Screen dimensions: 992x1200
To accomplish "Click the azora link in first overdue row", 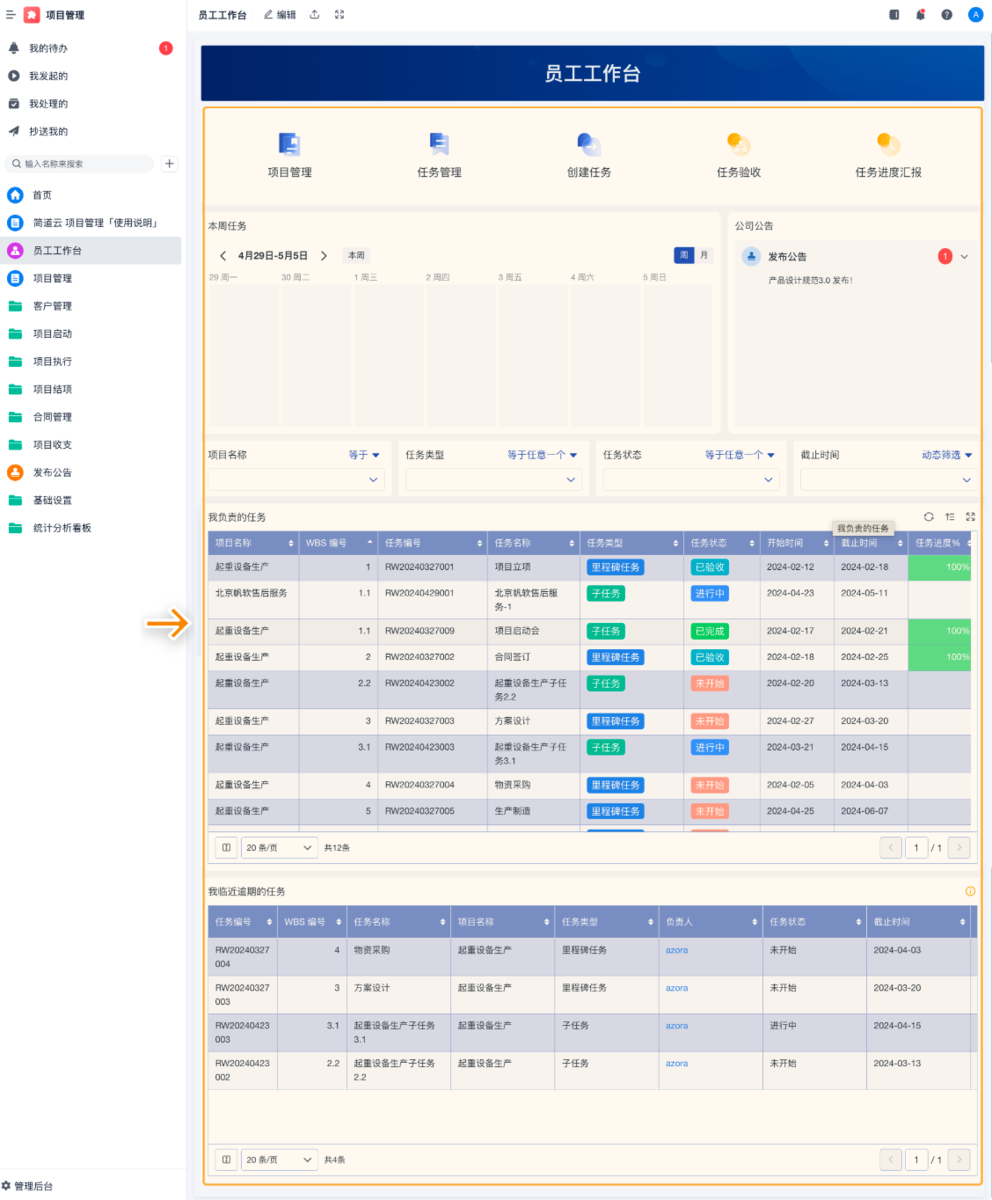I will click(677, 950).
